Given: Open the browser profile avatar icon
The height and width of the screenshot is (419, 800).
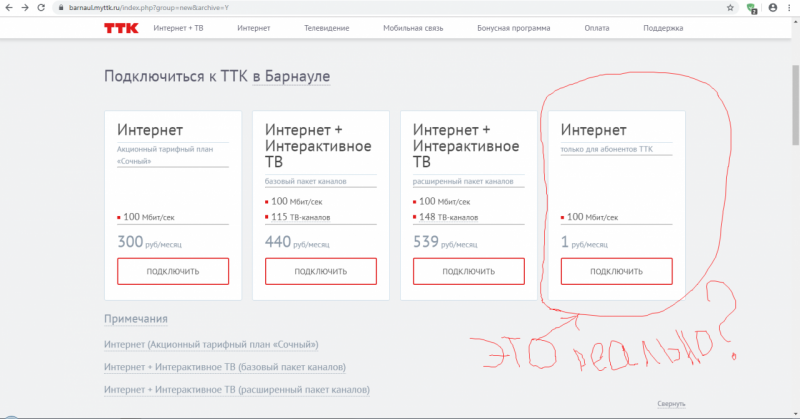Looking at the screenshot, I should click(773, 8).
